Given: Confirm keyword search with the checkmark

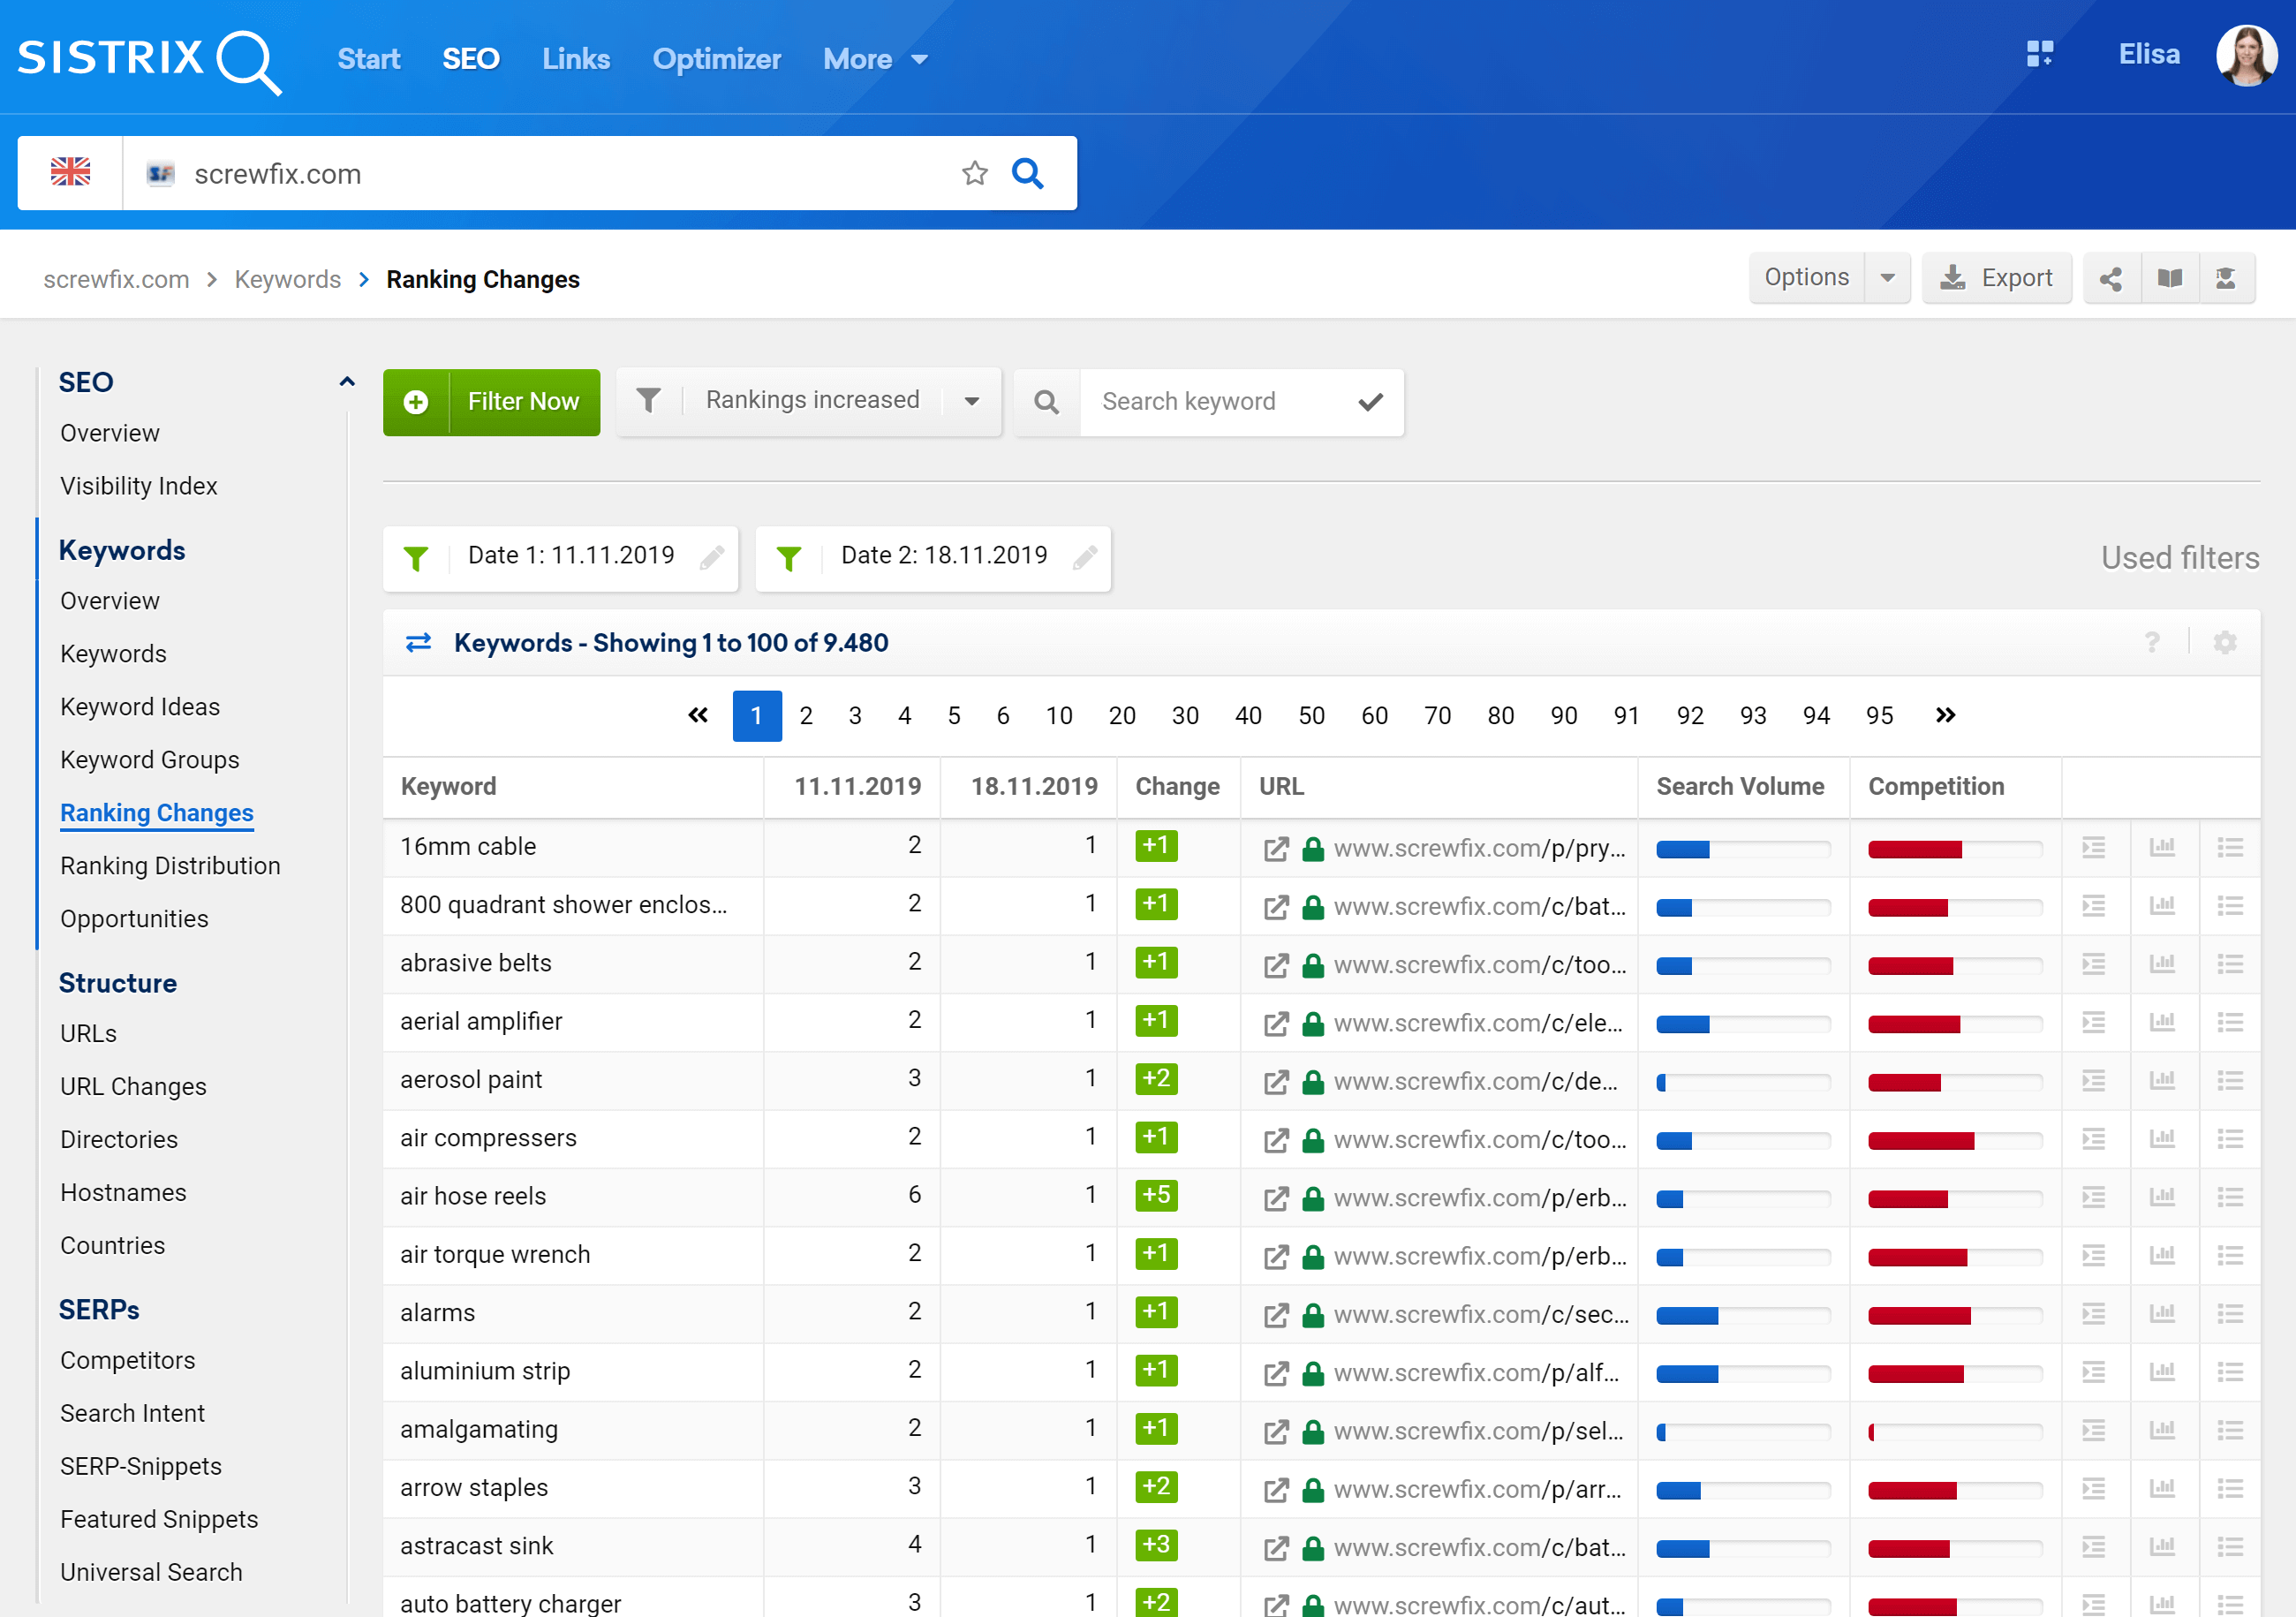Looking at the screenshot, I should (x=1370, y=402).
